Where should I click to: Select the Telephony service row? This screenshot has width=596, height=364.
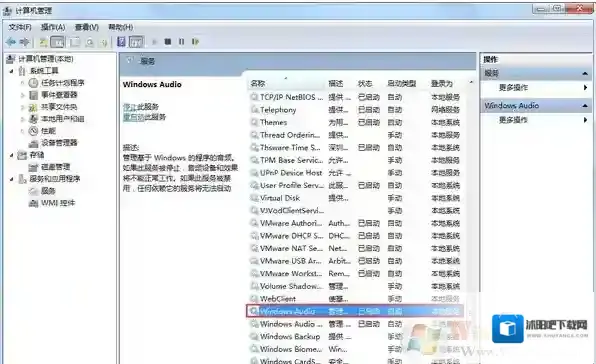click(x=355, y=110)
